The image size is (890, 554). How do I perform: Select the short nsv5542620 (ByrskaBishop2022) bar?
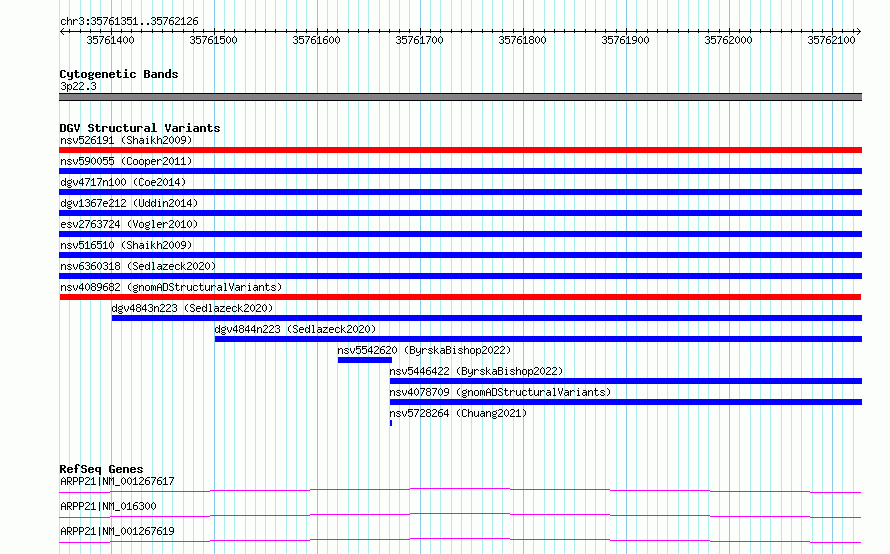click(364, 360)
